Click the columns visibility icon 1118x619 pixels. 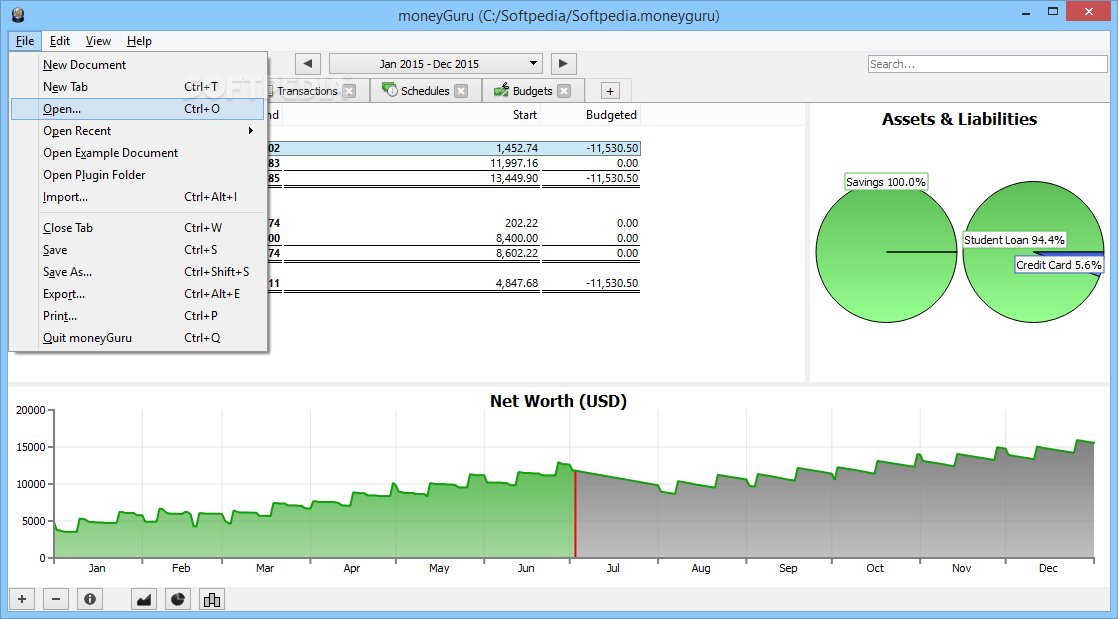[x=212, y=599]
